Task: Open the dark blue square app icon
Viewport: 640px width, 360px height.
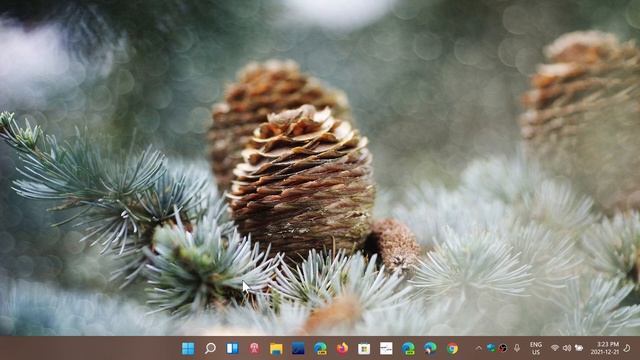Action: (x=298, y=348)
